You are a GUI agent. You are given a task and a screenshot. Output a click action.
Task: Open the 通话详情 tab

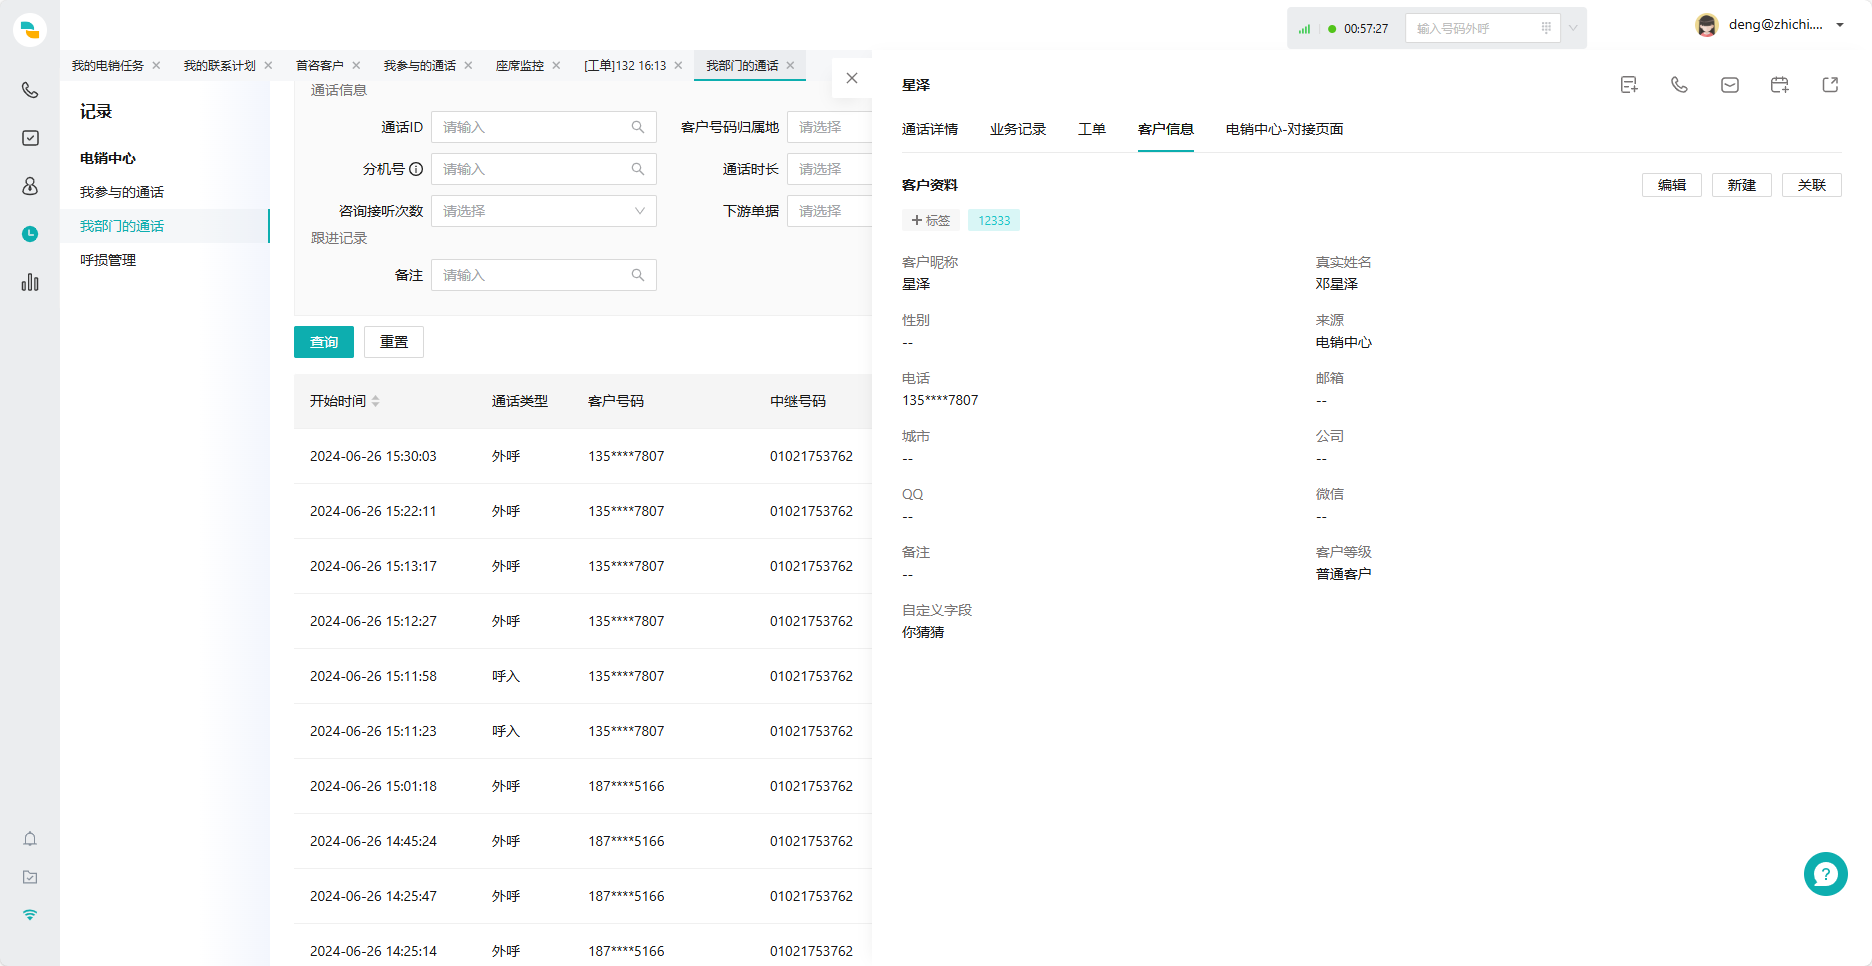point(930,129)
